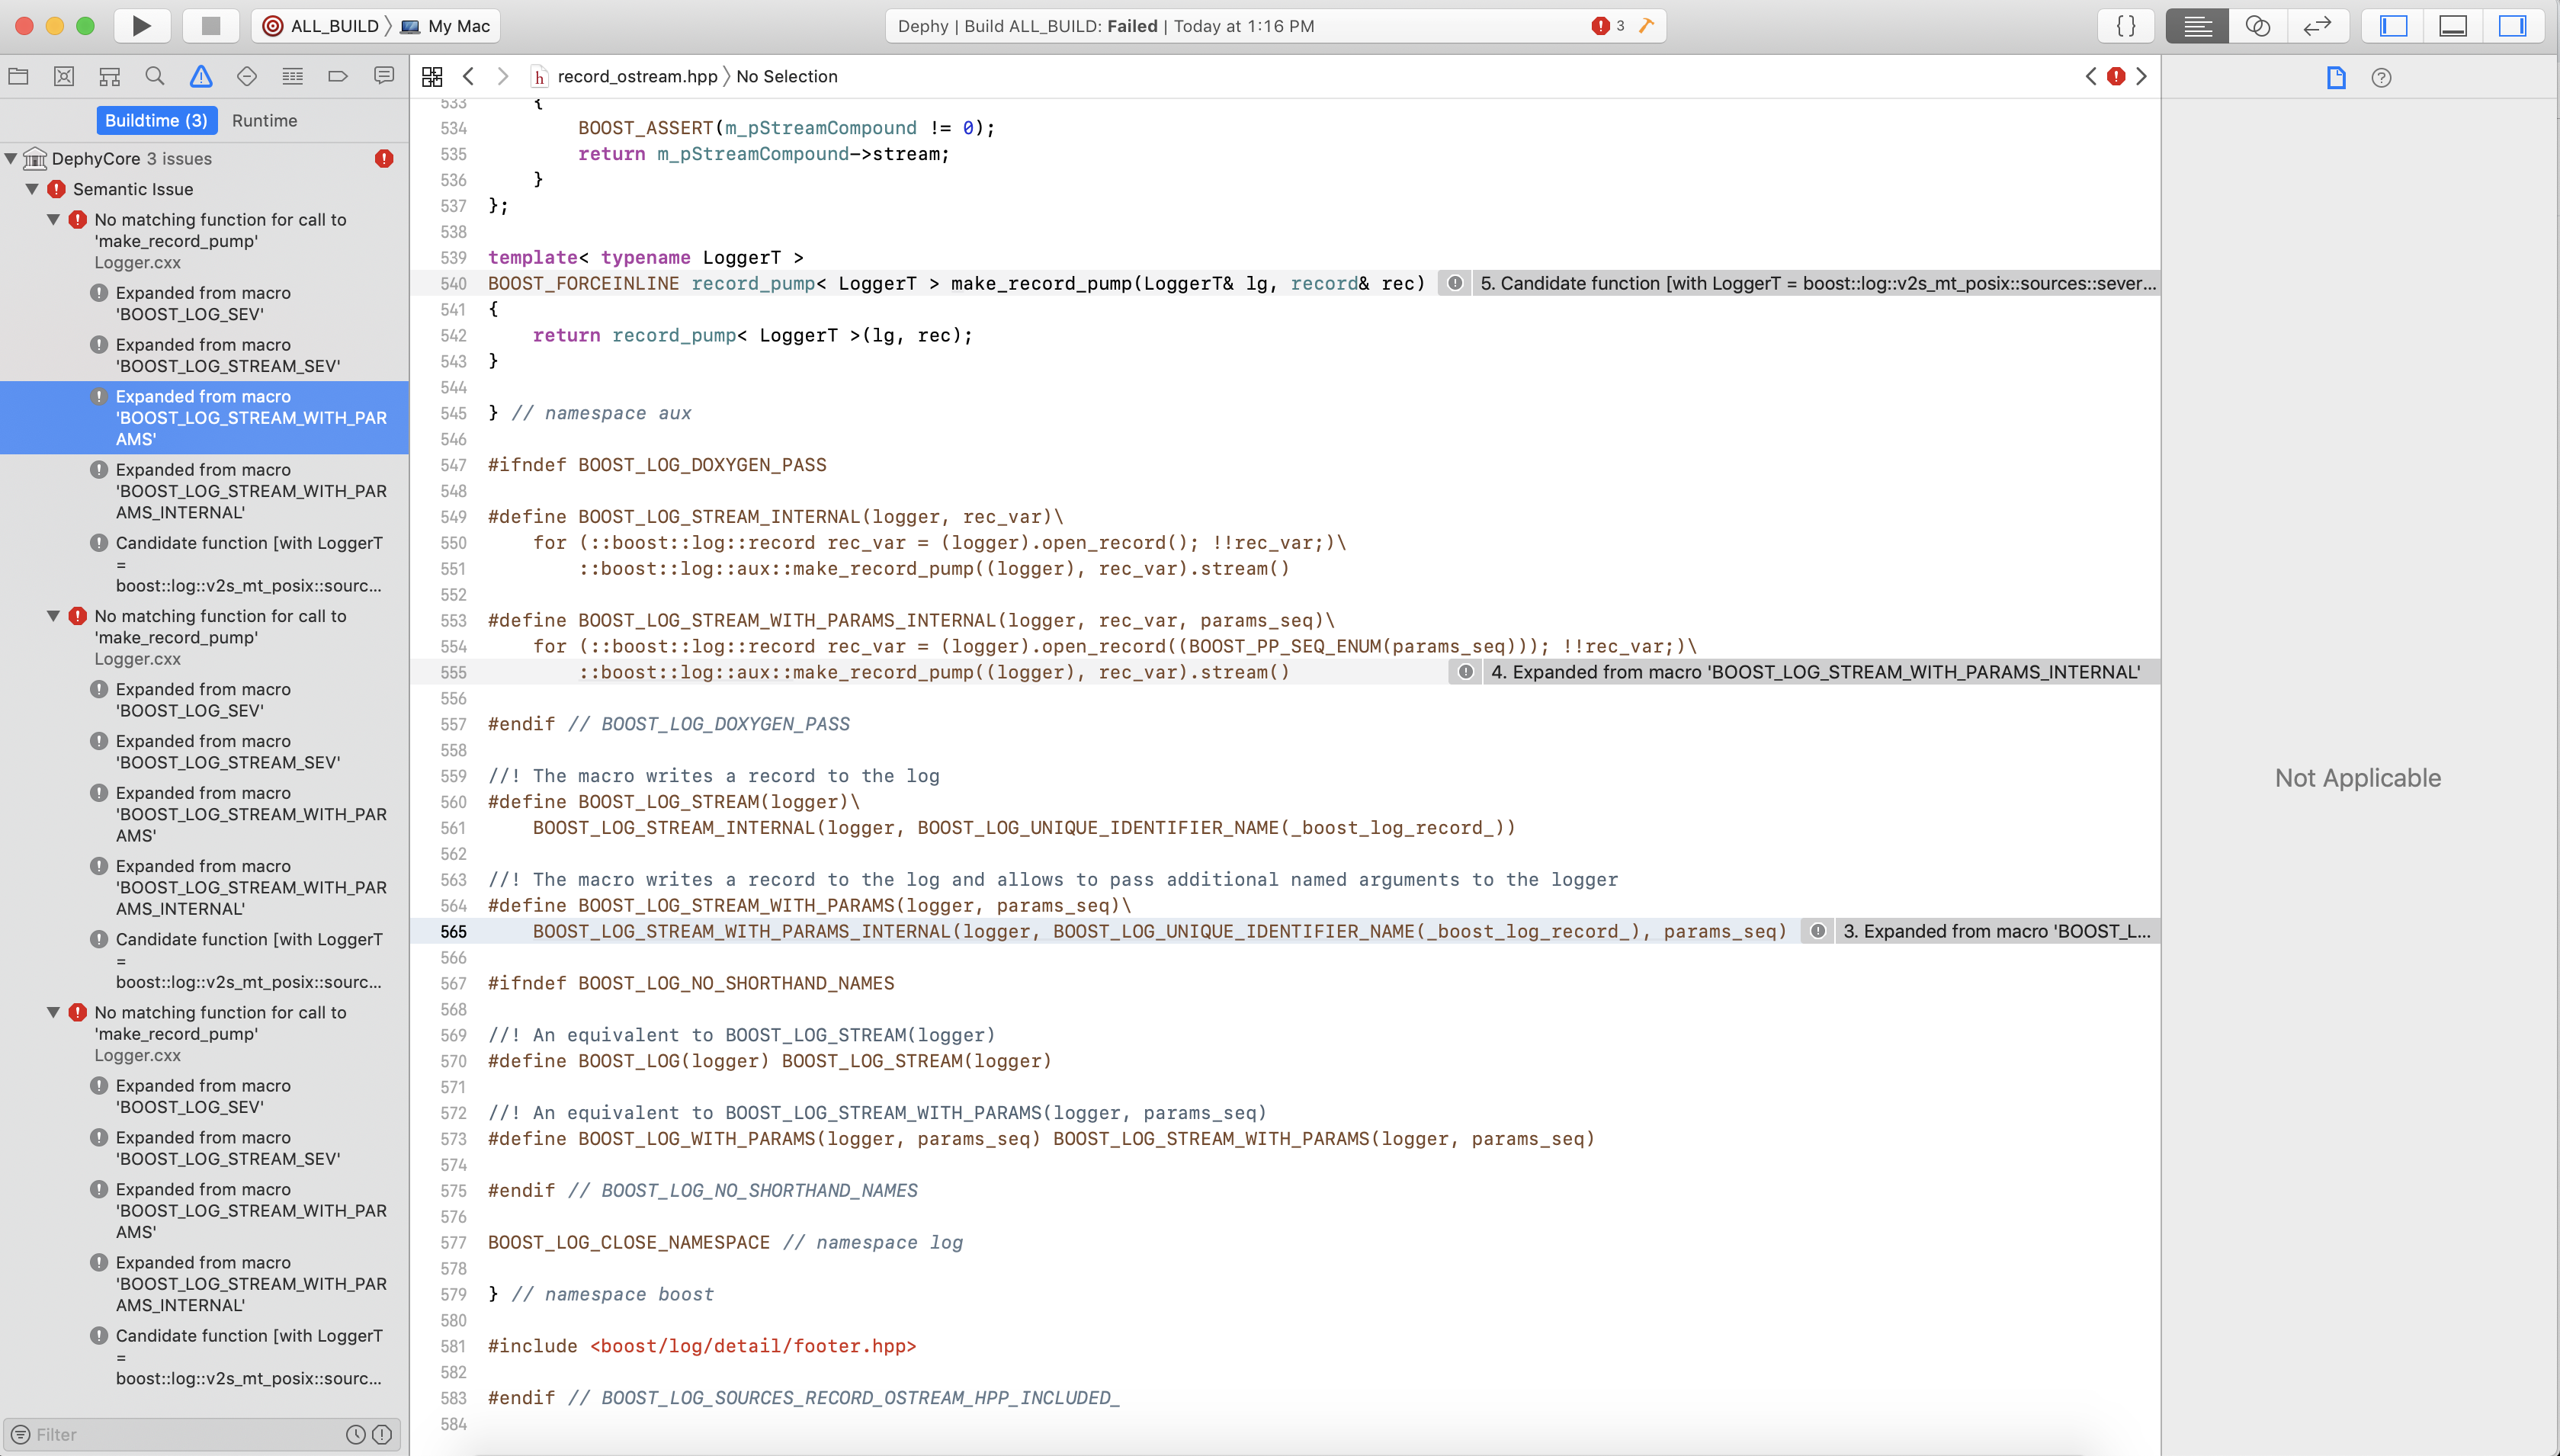Open the related items grid menu

[432, 76]
